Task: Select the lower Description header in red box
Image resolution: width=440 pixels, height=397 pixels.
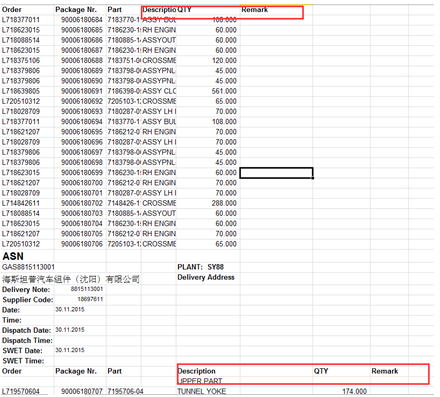Action: (197, 371)
